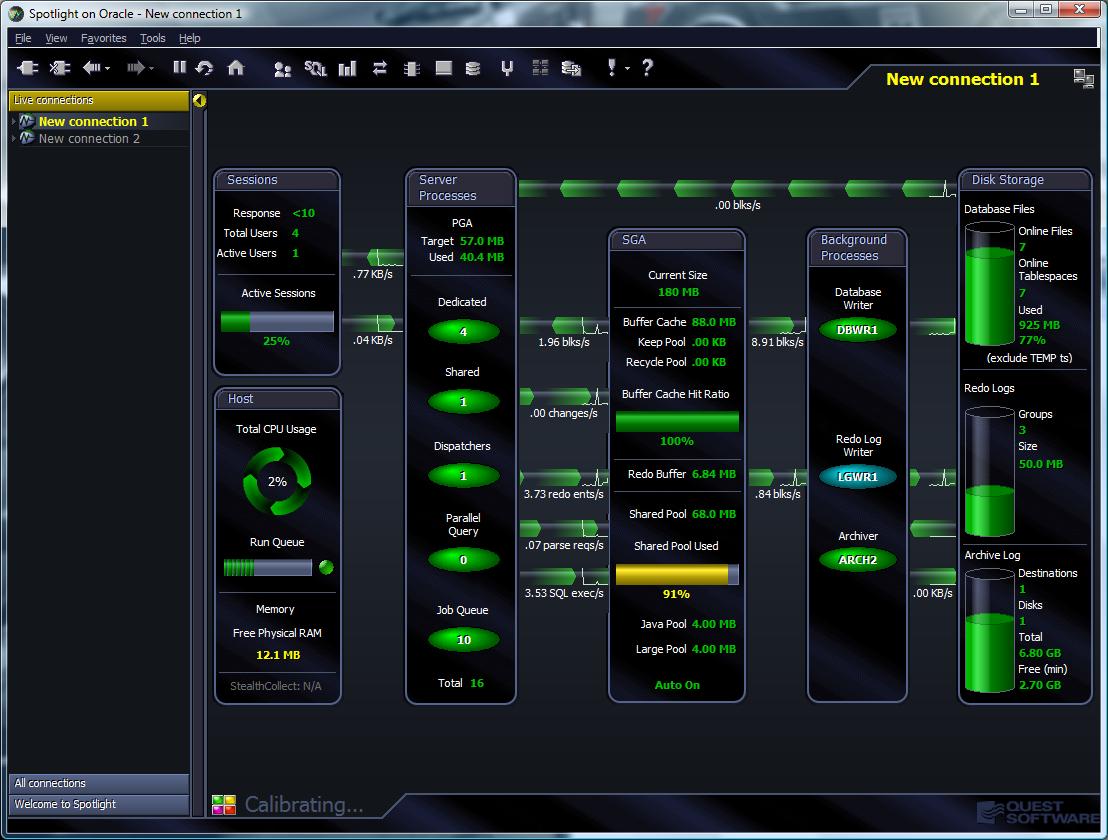The width and height of the screenshot is (1108, 840).
Task: Open the sessions users icon in toolbar
Action: pyautogui.click(x=283, y=69)
